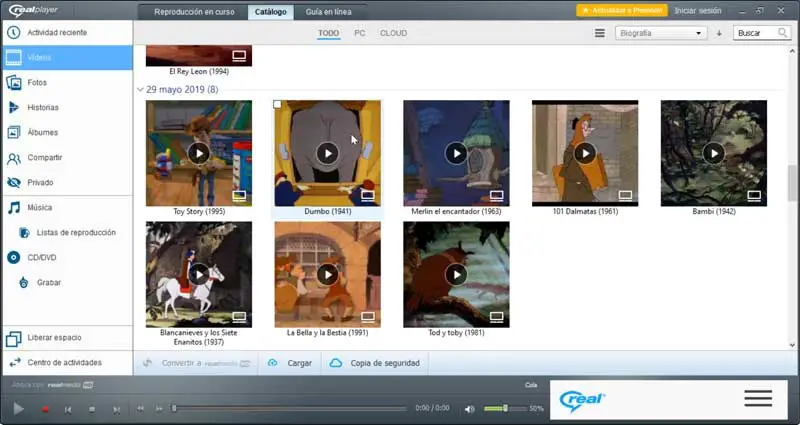Image resolution: width=800 pixels, height=425 pixels.
Task: Click the search magnifier icon
Action: [782, 33]
